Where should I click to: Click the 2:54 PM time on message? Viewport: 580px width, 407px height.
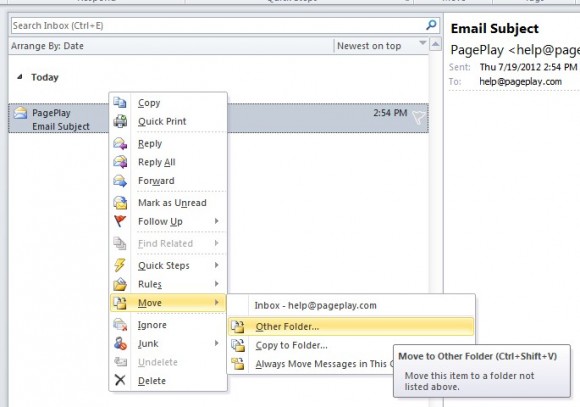coord(390,112)
